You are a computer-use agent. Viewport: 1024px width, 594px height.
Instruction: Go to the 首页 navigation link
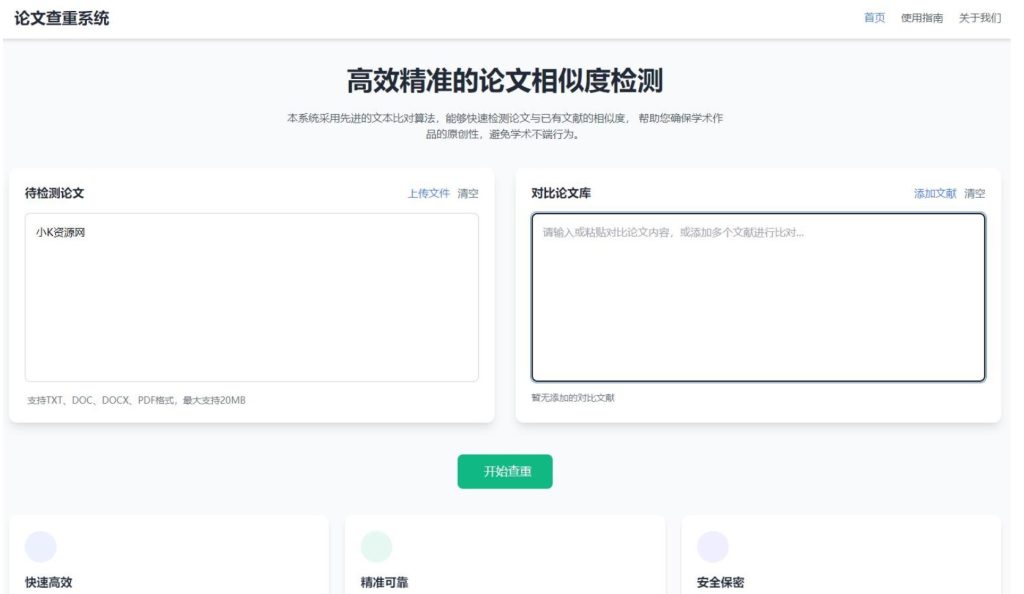[x=874, y=18]
